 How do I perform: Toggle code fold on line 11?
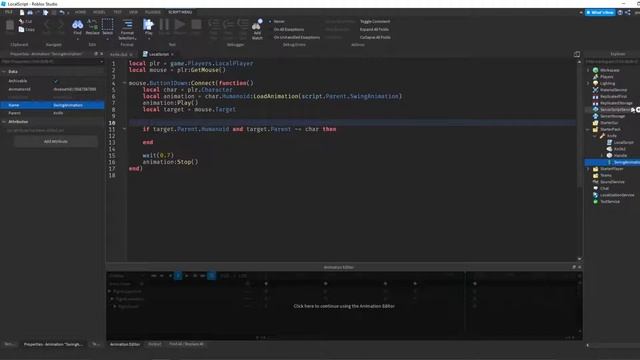pyautogui.click(x=124, y=129)
